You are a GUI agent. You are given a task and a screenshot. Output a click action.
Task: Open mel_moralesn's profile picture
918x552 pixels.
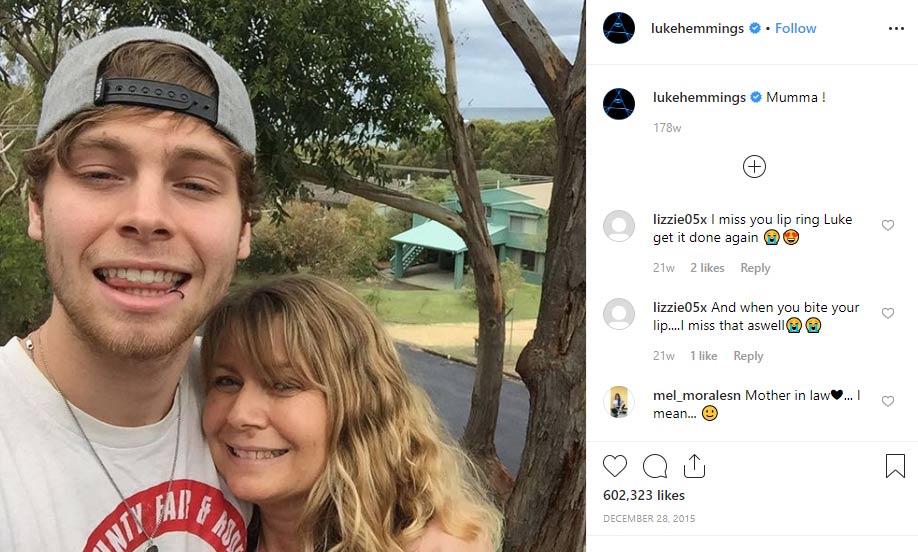pyautogui.click(x=619, y=402)
